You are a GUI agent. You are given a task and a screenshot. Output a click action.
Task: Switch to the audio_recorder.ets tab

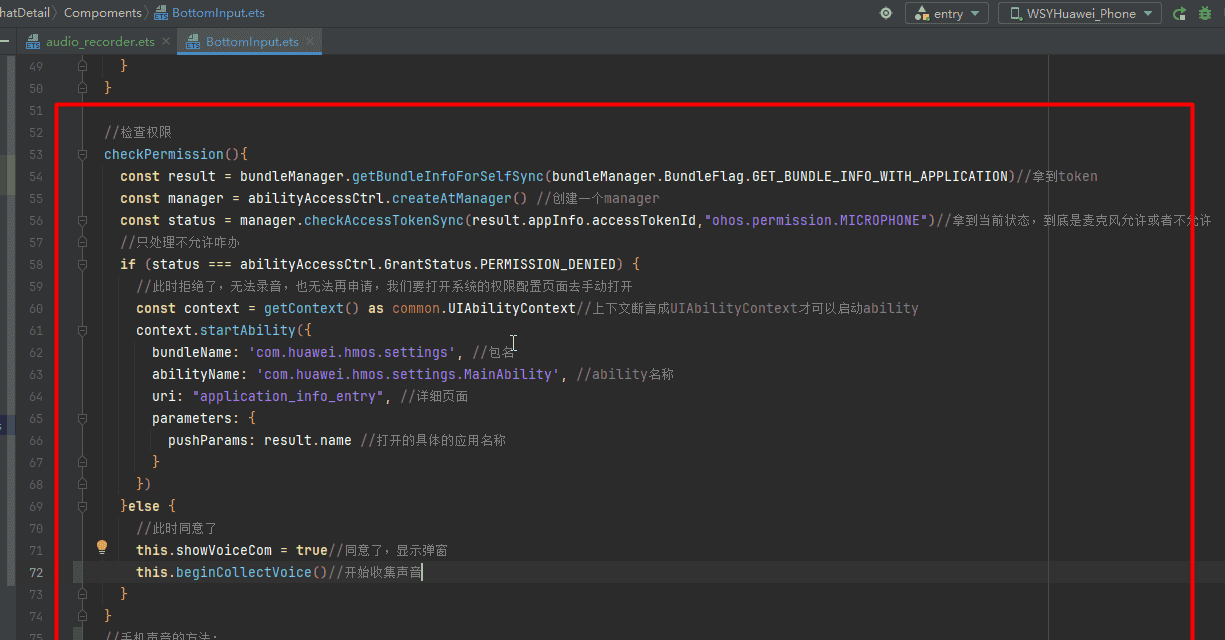click(x=100, y=42)
